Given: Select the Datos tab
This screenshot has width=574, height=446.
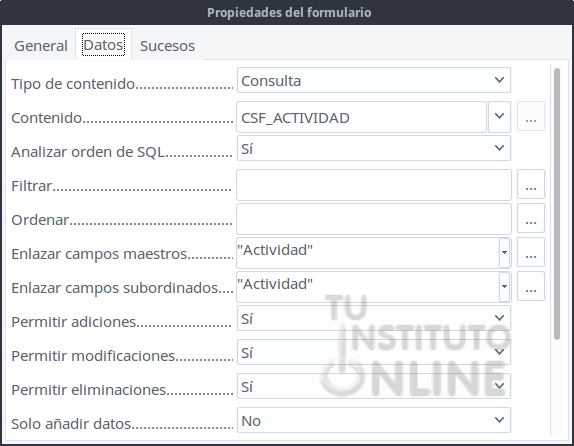Looking at the screenshot, I should click(103, 45).
